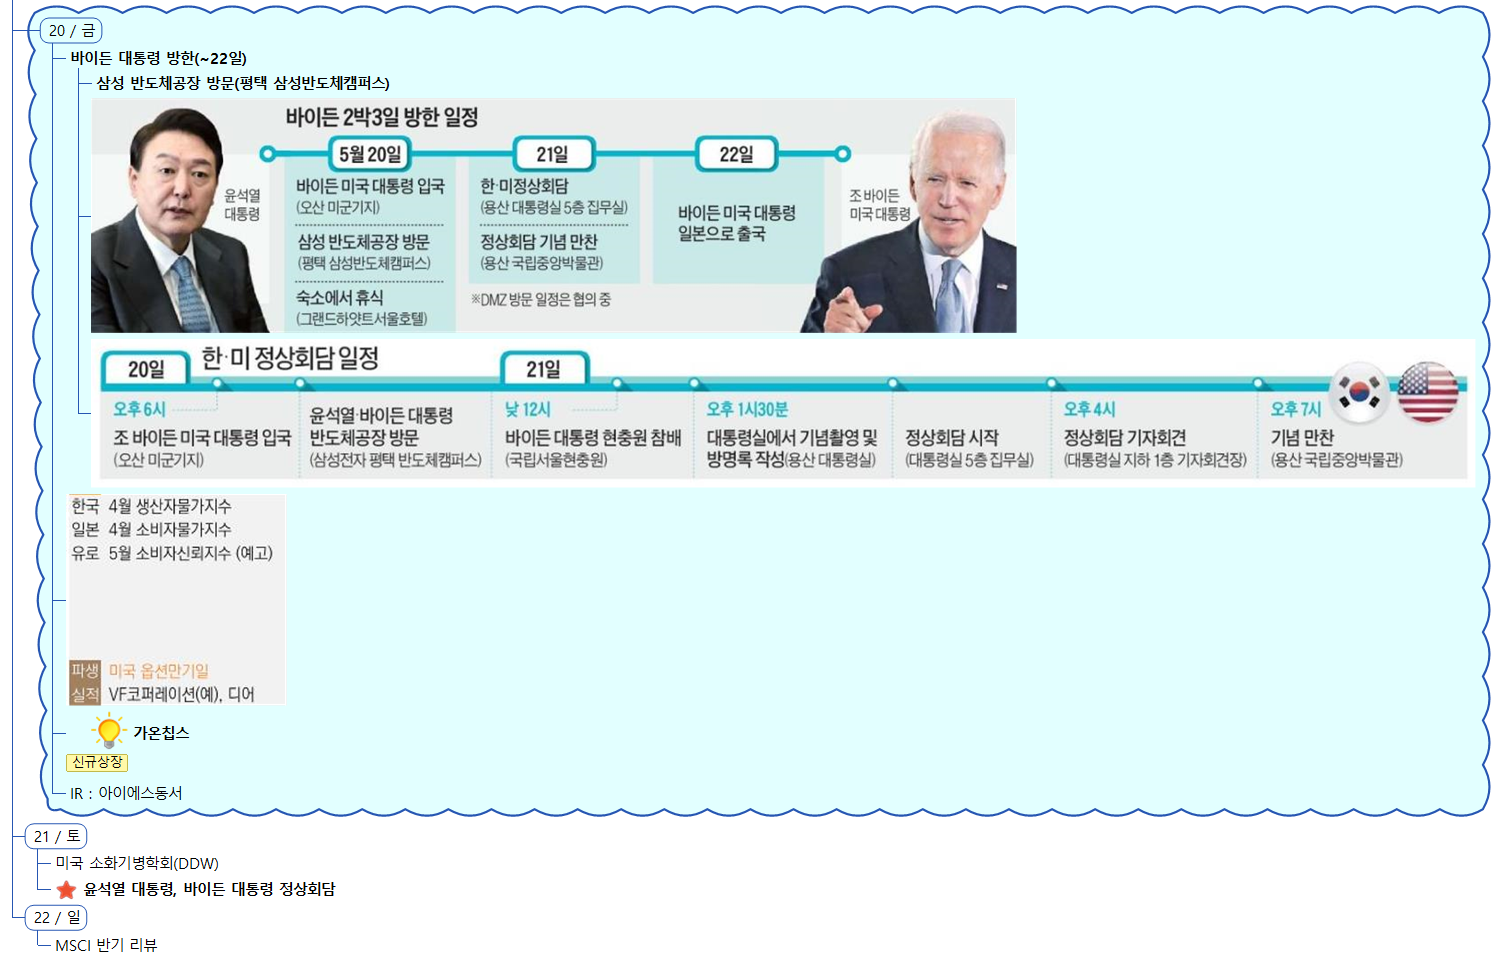The image size is (1507, 968).
Task: Click Joe Biden's portrait photo
Action: [910, 221]
